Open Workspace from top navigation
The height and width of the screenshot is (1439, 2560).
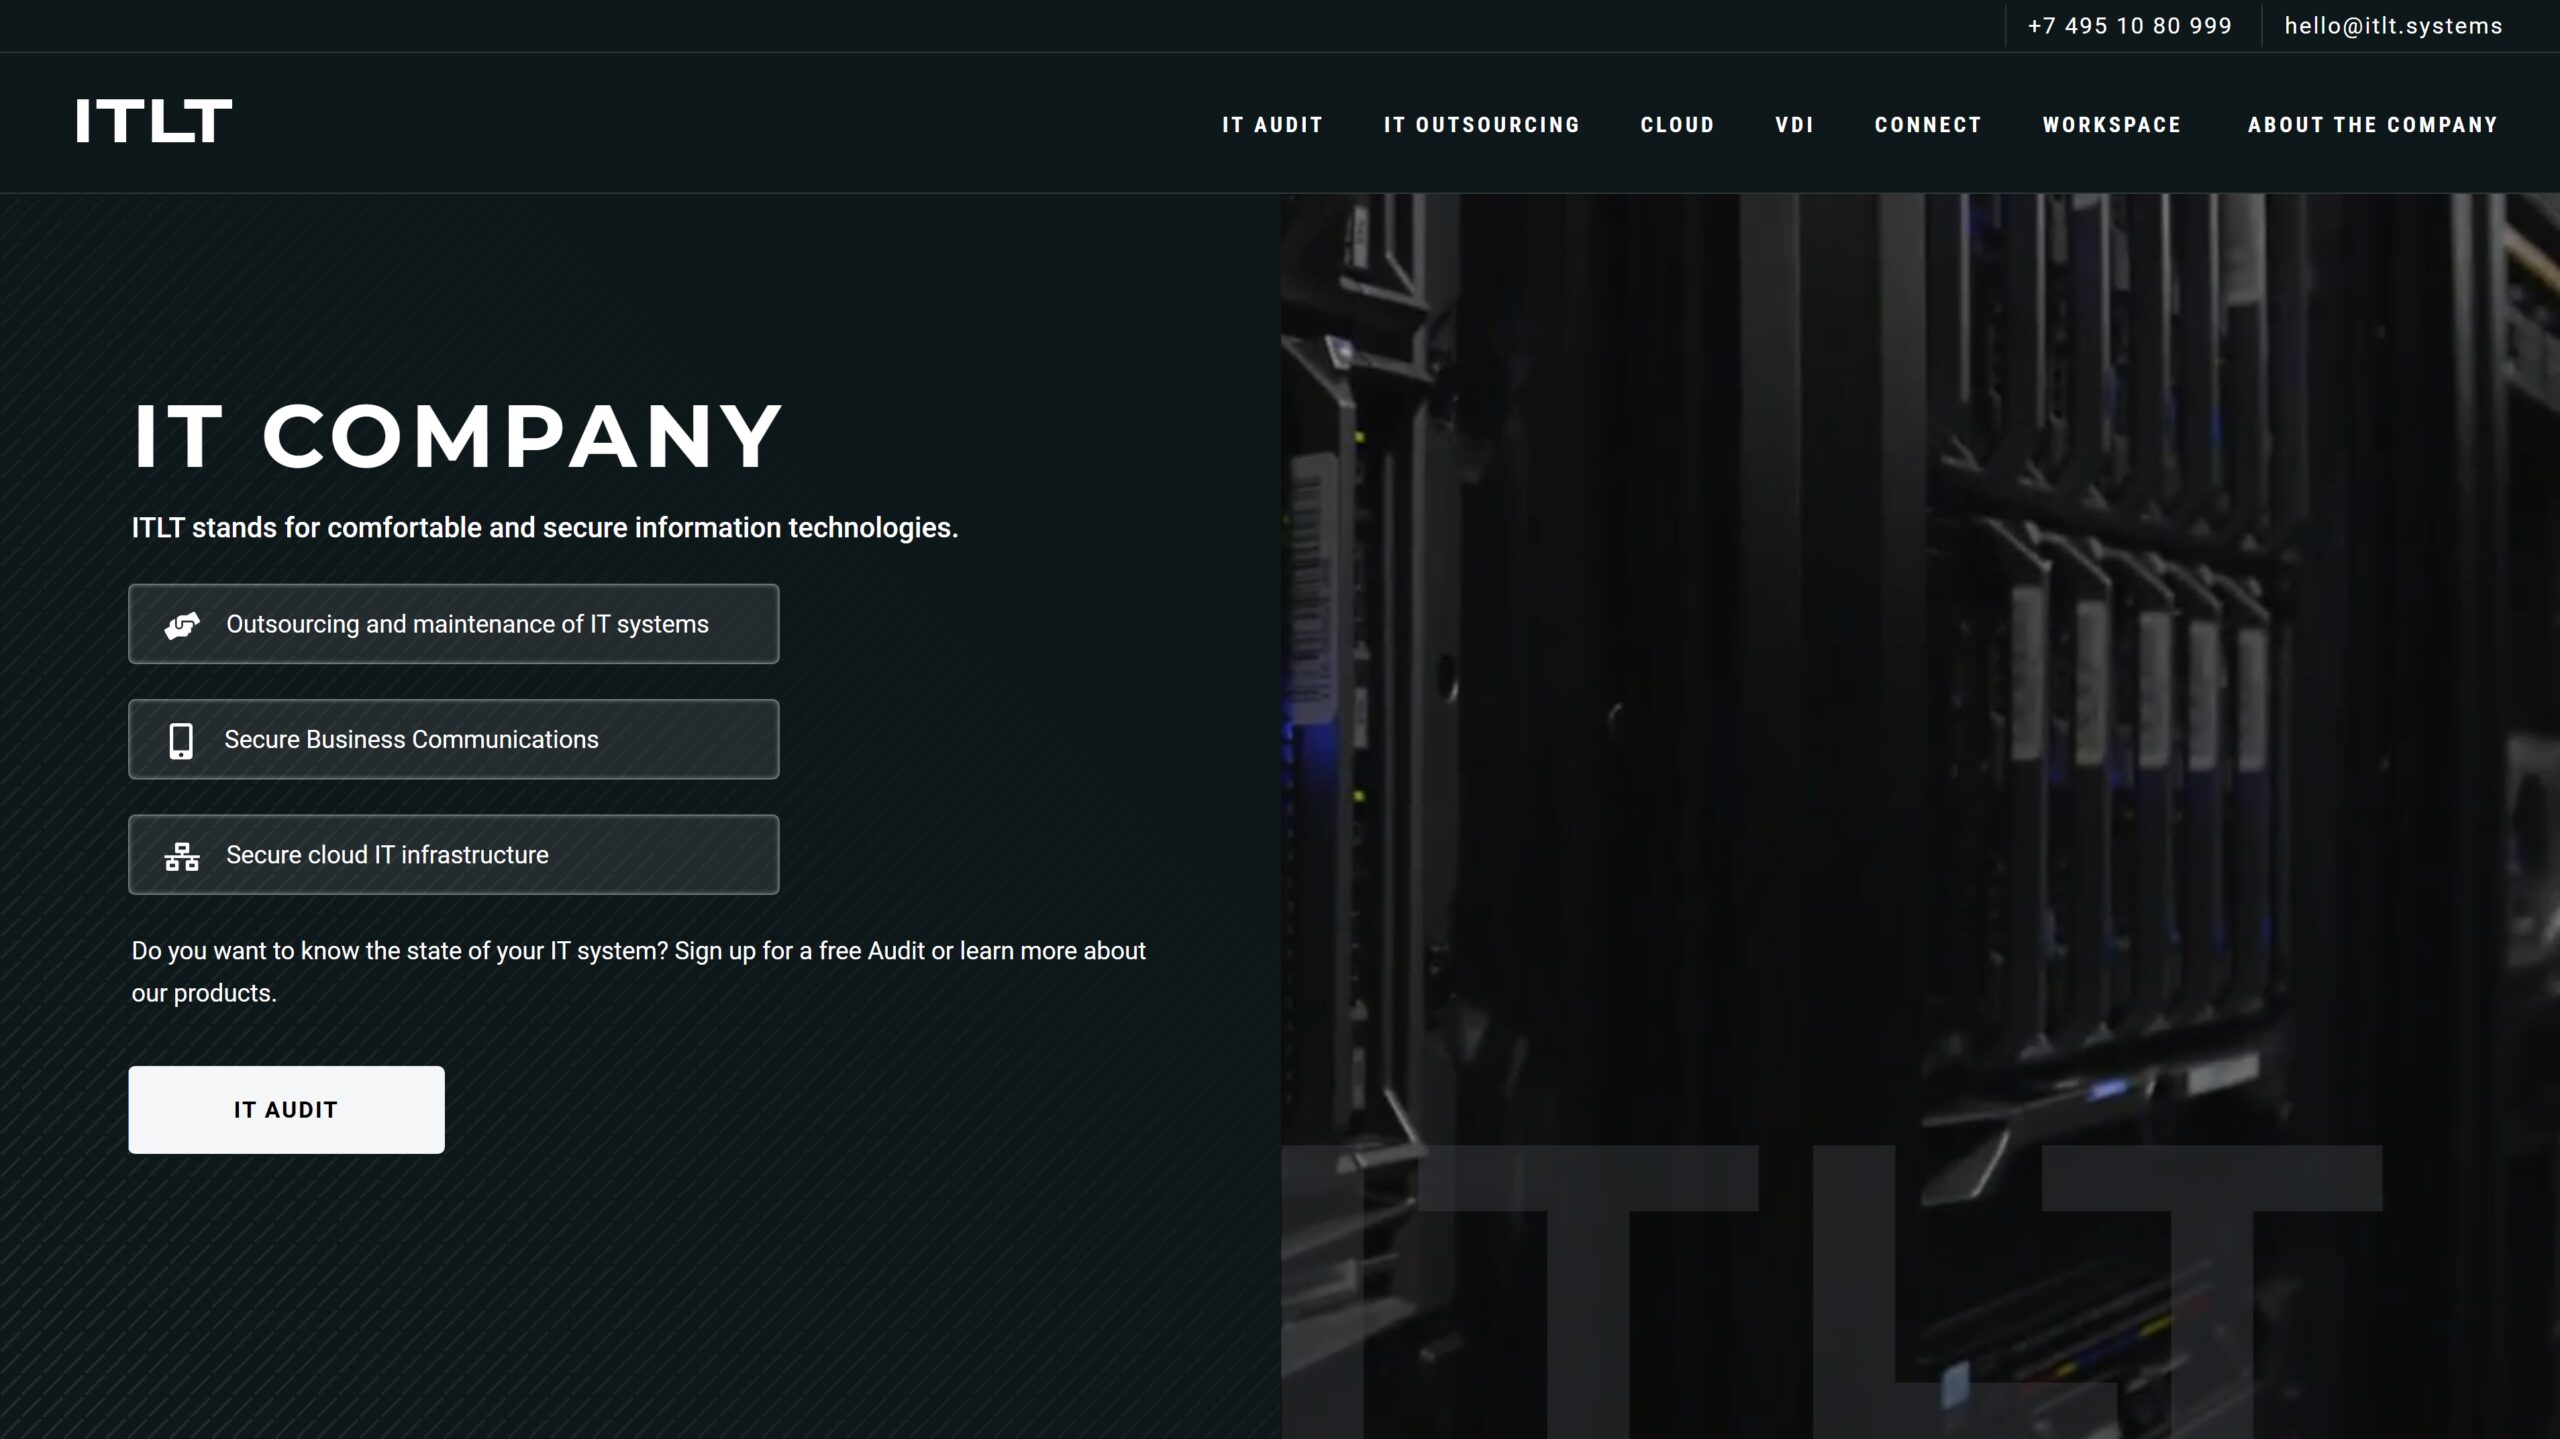[x=2111, y=125]
